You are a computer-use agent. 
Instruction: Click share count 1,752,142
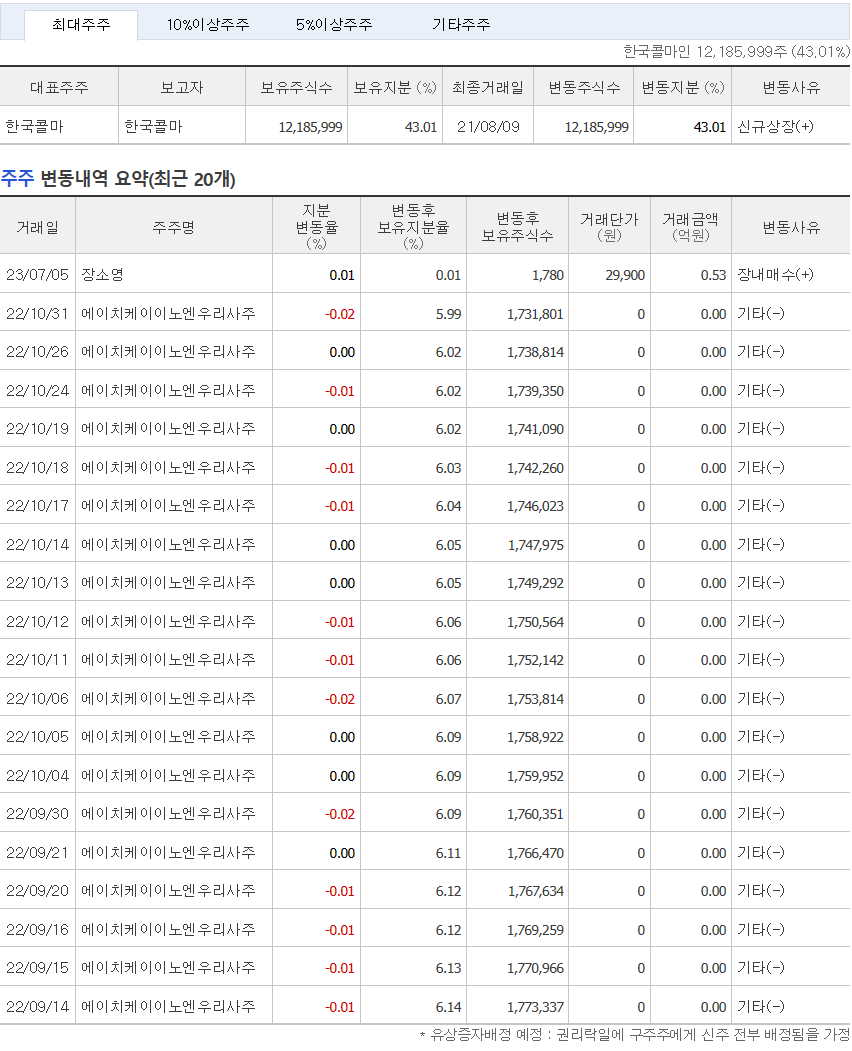click(x=535, y=660)
